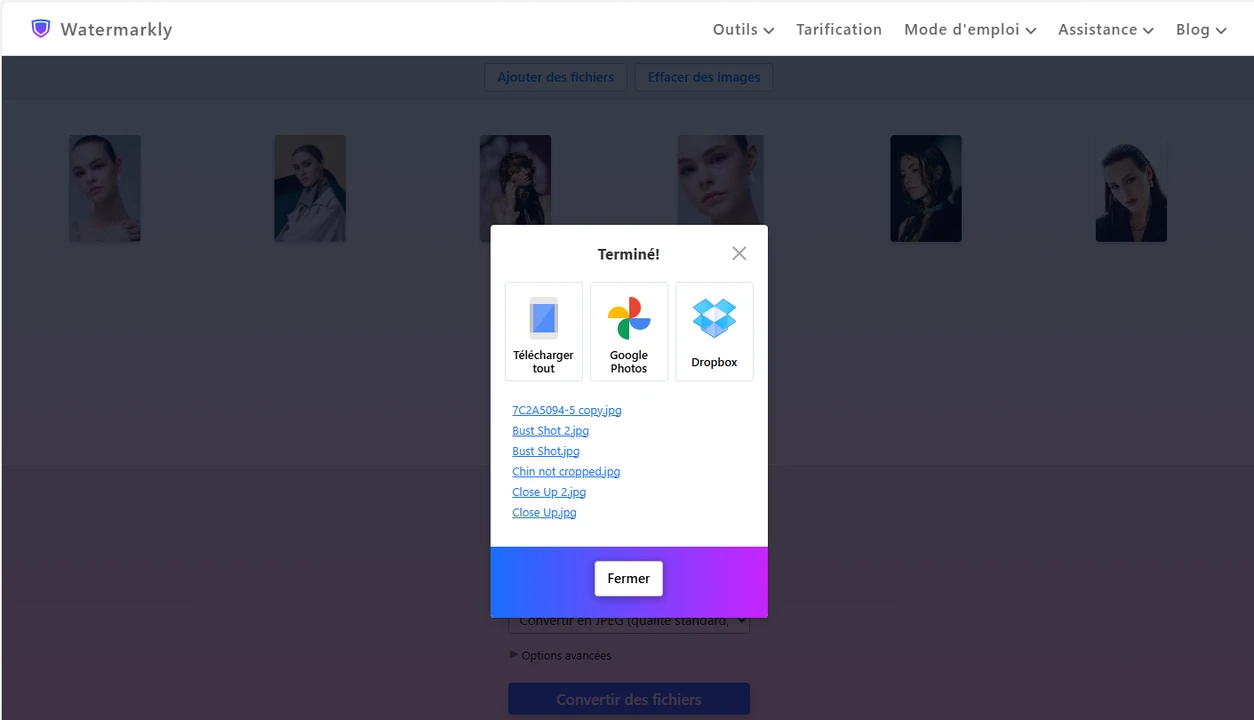This screenshot has height=720, width=1254.
Task: Click the Télécharger tout device icon
Action: 543,319
